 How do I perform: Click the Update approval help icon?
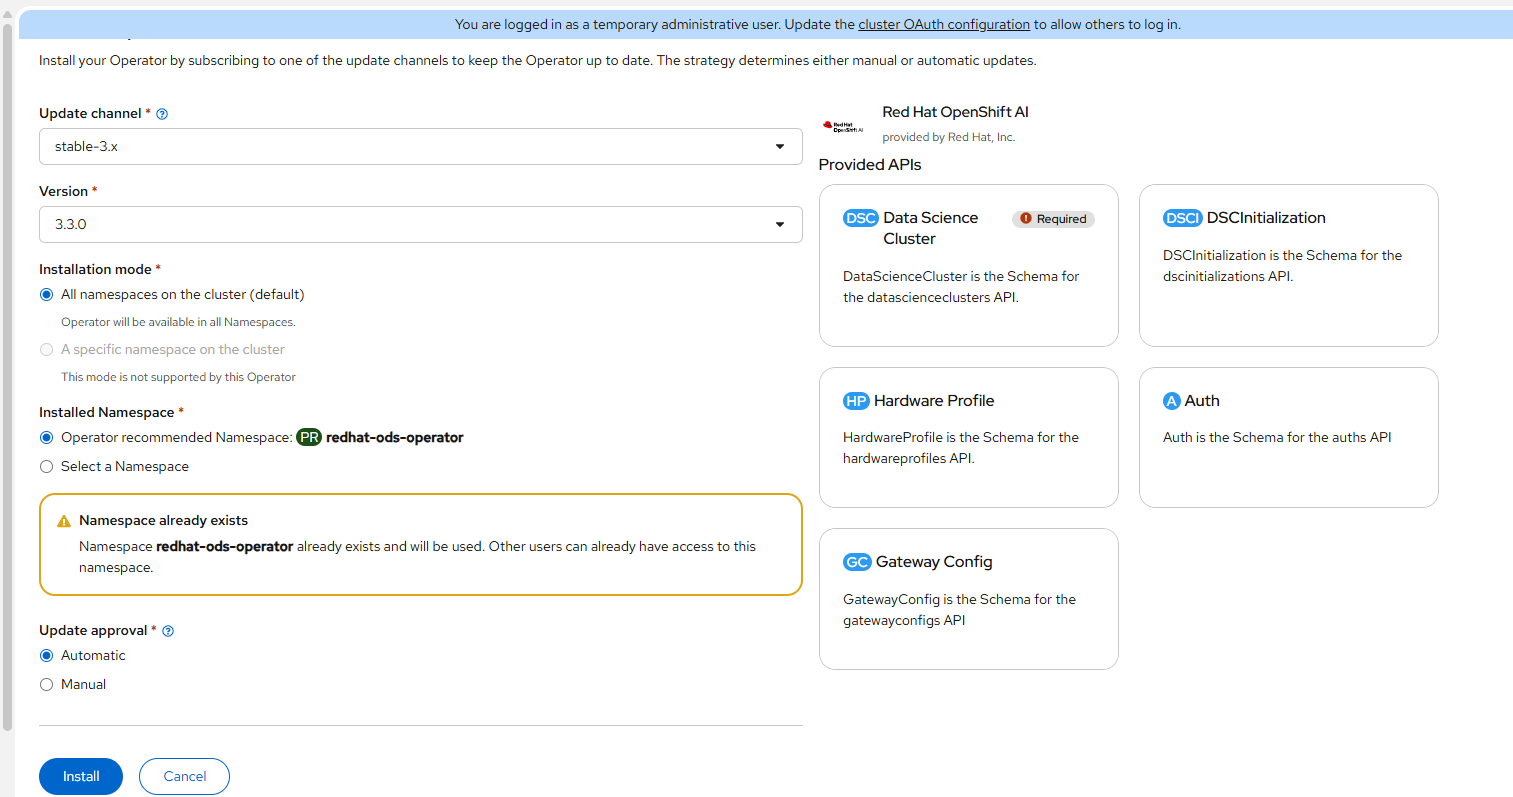pos(168,631)
